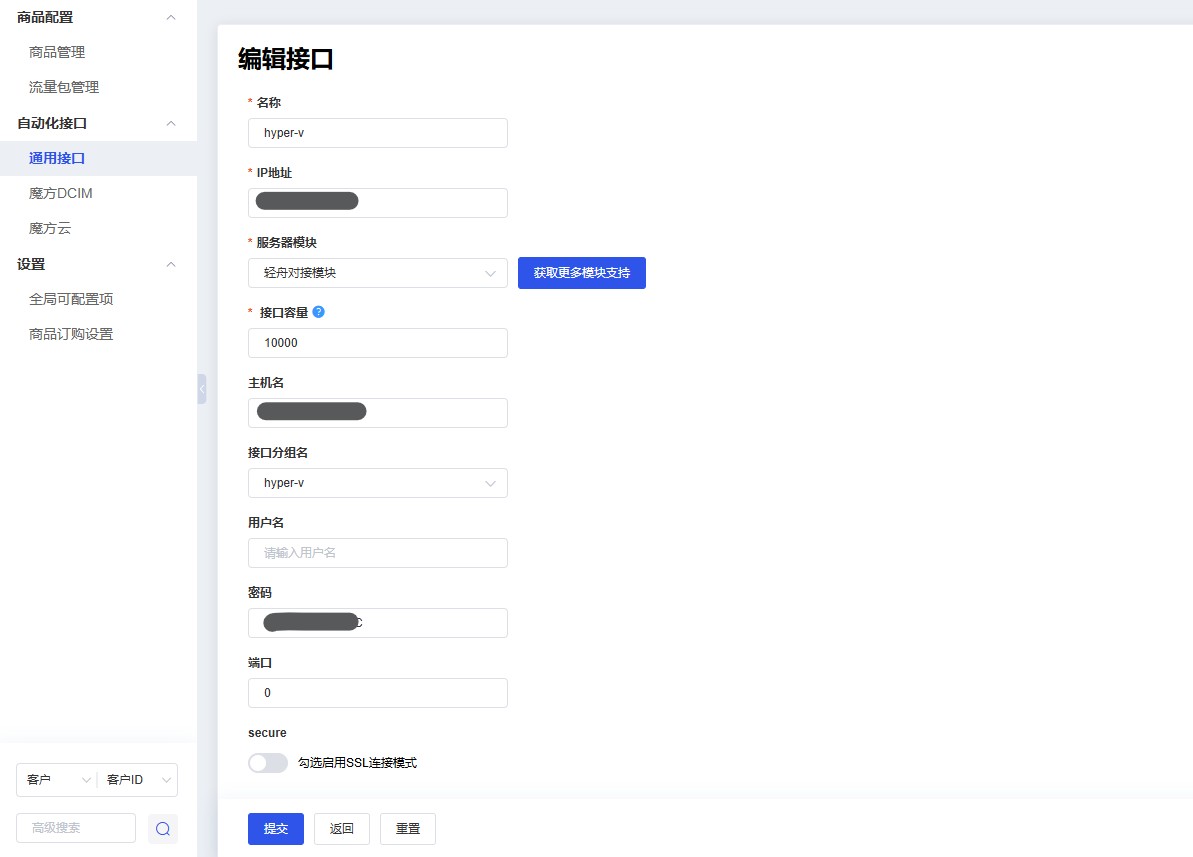The image size is (1193, 857).
Task: Open the 服务器模块 dropdown
Action: [x=377, y=272]
